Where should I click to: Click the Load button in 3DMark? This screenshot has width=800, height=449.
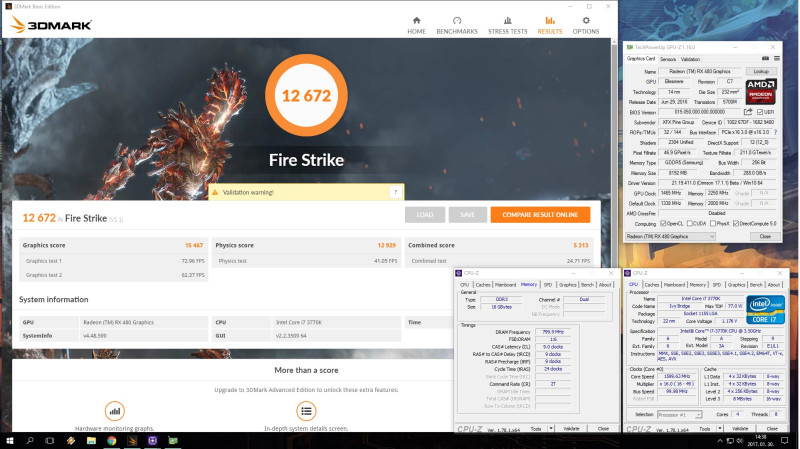424,215
